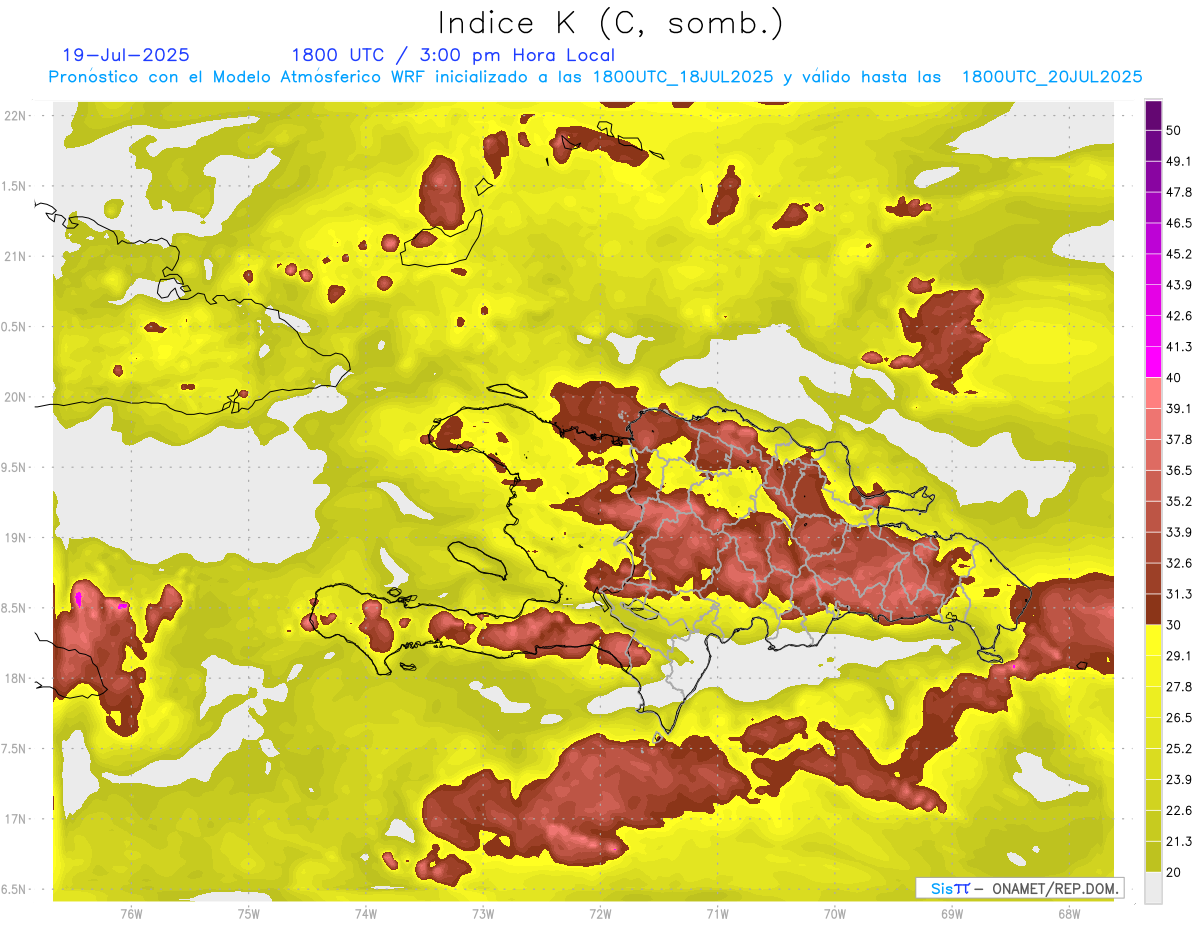Click the bright yellow color bar segment between 29.1 and 30
Image resolution: width=1200 pixels, height=927 pixels.
1153,640
